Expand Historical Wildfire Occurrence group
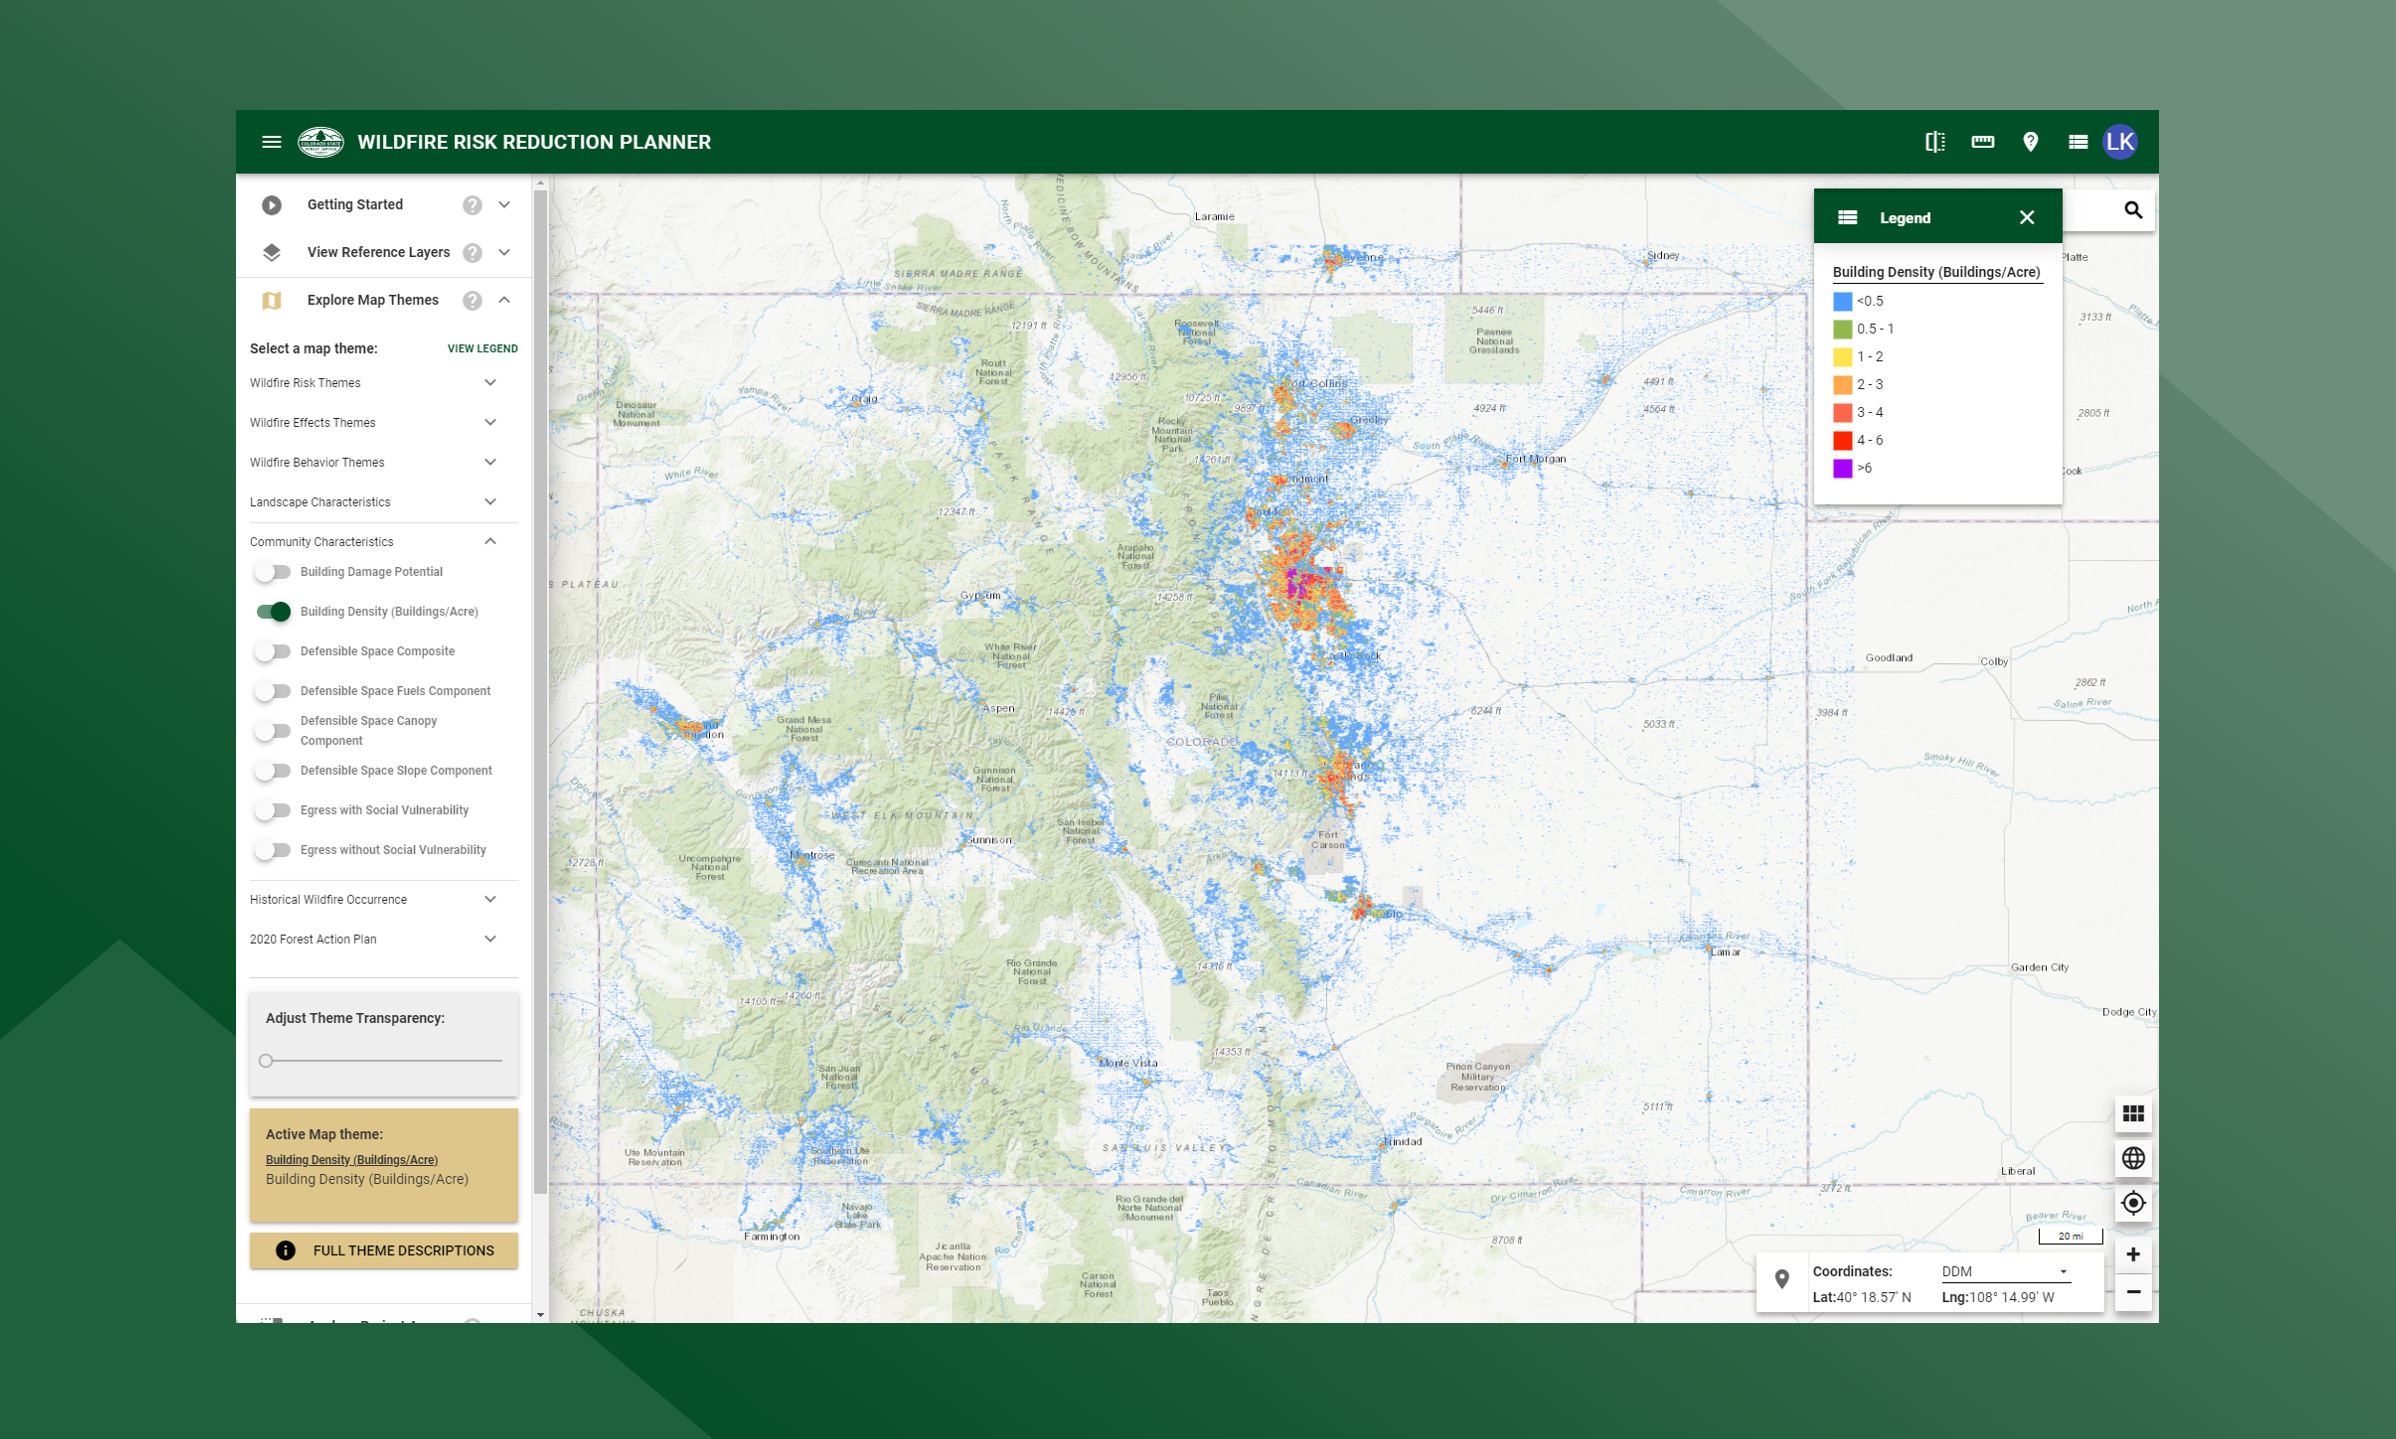The width and height of the screenshot is (2396, 1439). (490, 899)
